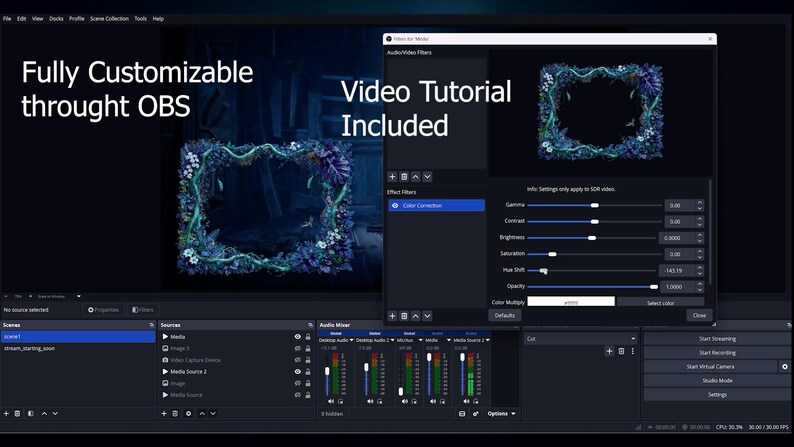
Task: Open virtual camera settings gear icon
Action: click(x=785, y=367)
